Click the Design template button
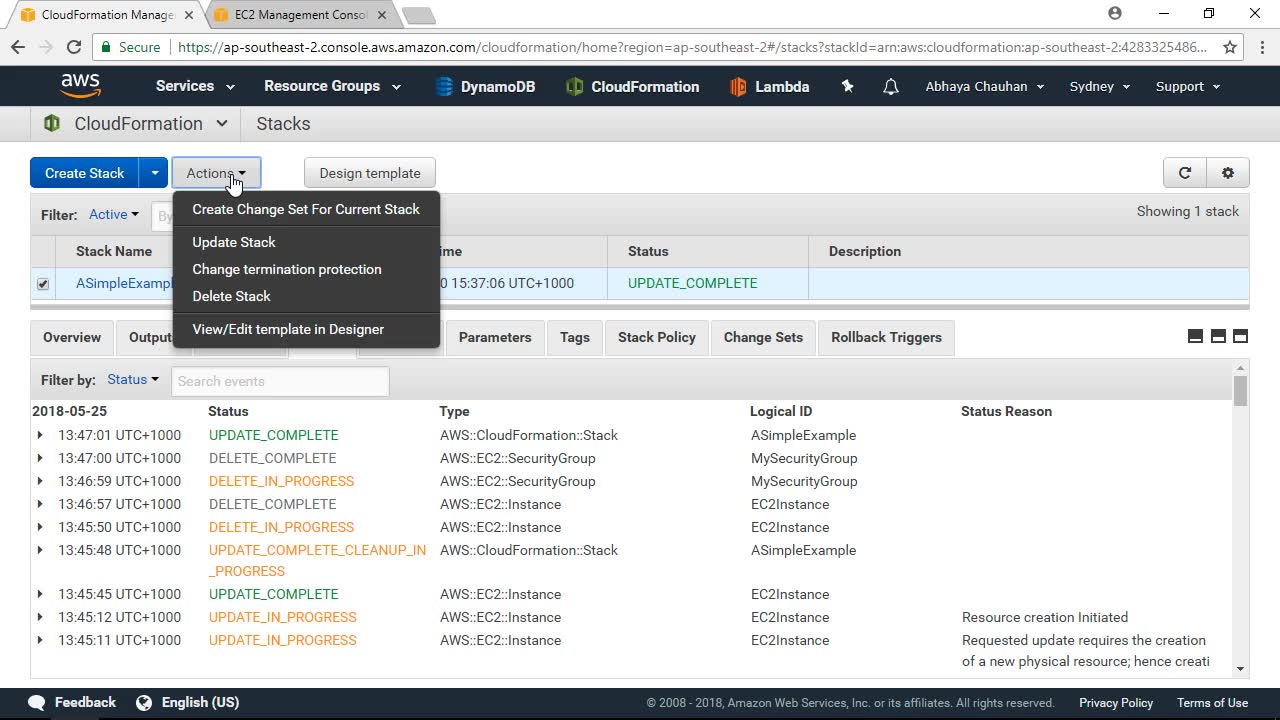The height and width of the screenshot is (720, 1280). click(x=370, y=173)
